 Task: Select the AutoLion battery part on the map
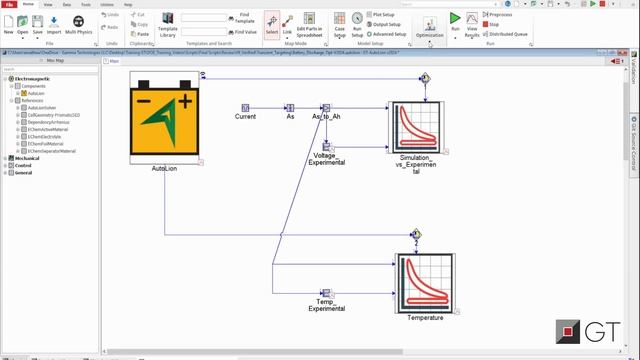coord(164,118)
